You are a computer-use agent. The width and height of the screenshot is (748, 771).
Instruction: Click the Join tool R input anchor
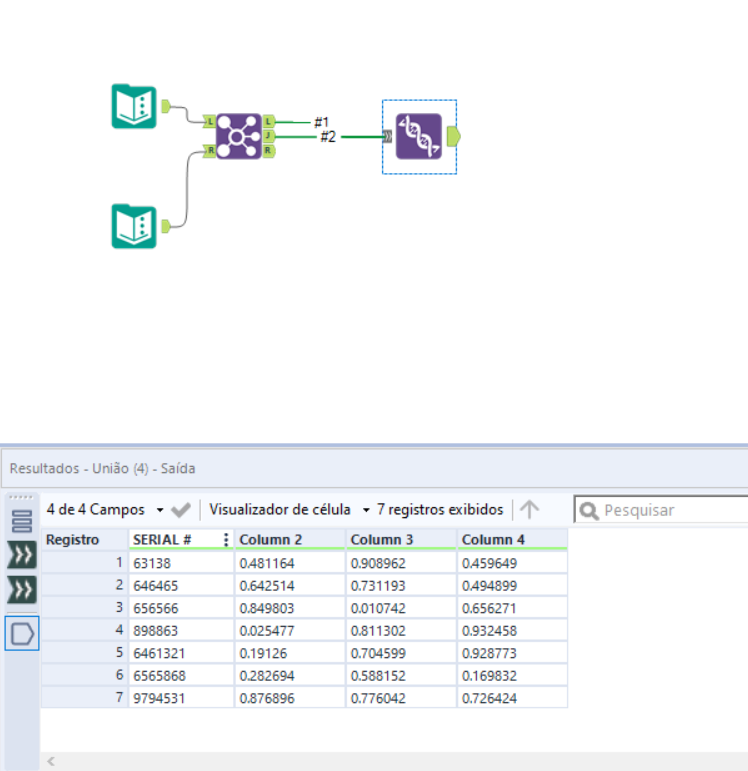pos(209,150)
